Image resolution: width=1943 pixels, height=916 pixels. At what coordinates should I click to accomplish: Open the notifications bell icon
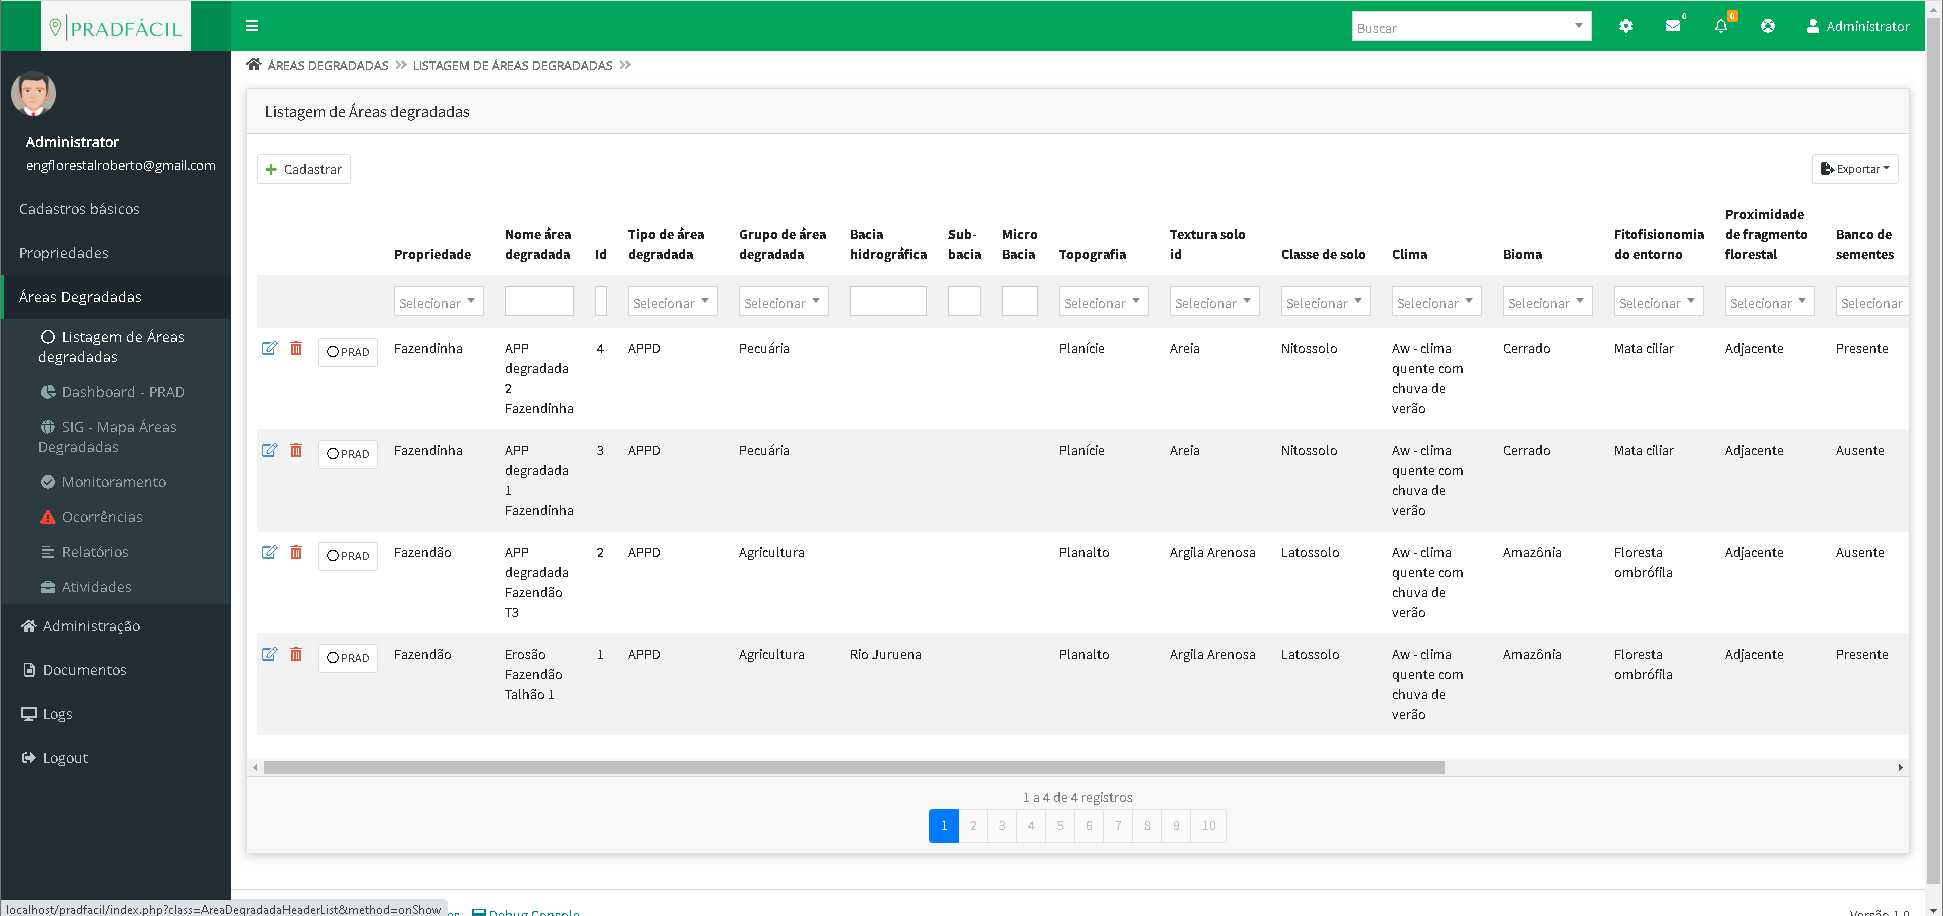(1721, 26)
